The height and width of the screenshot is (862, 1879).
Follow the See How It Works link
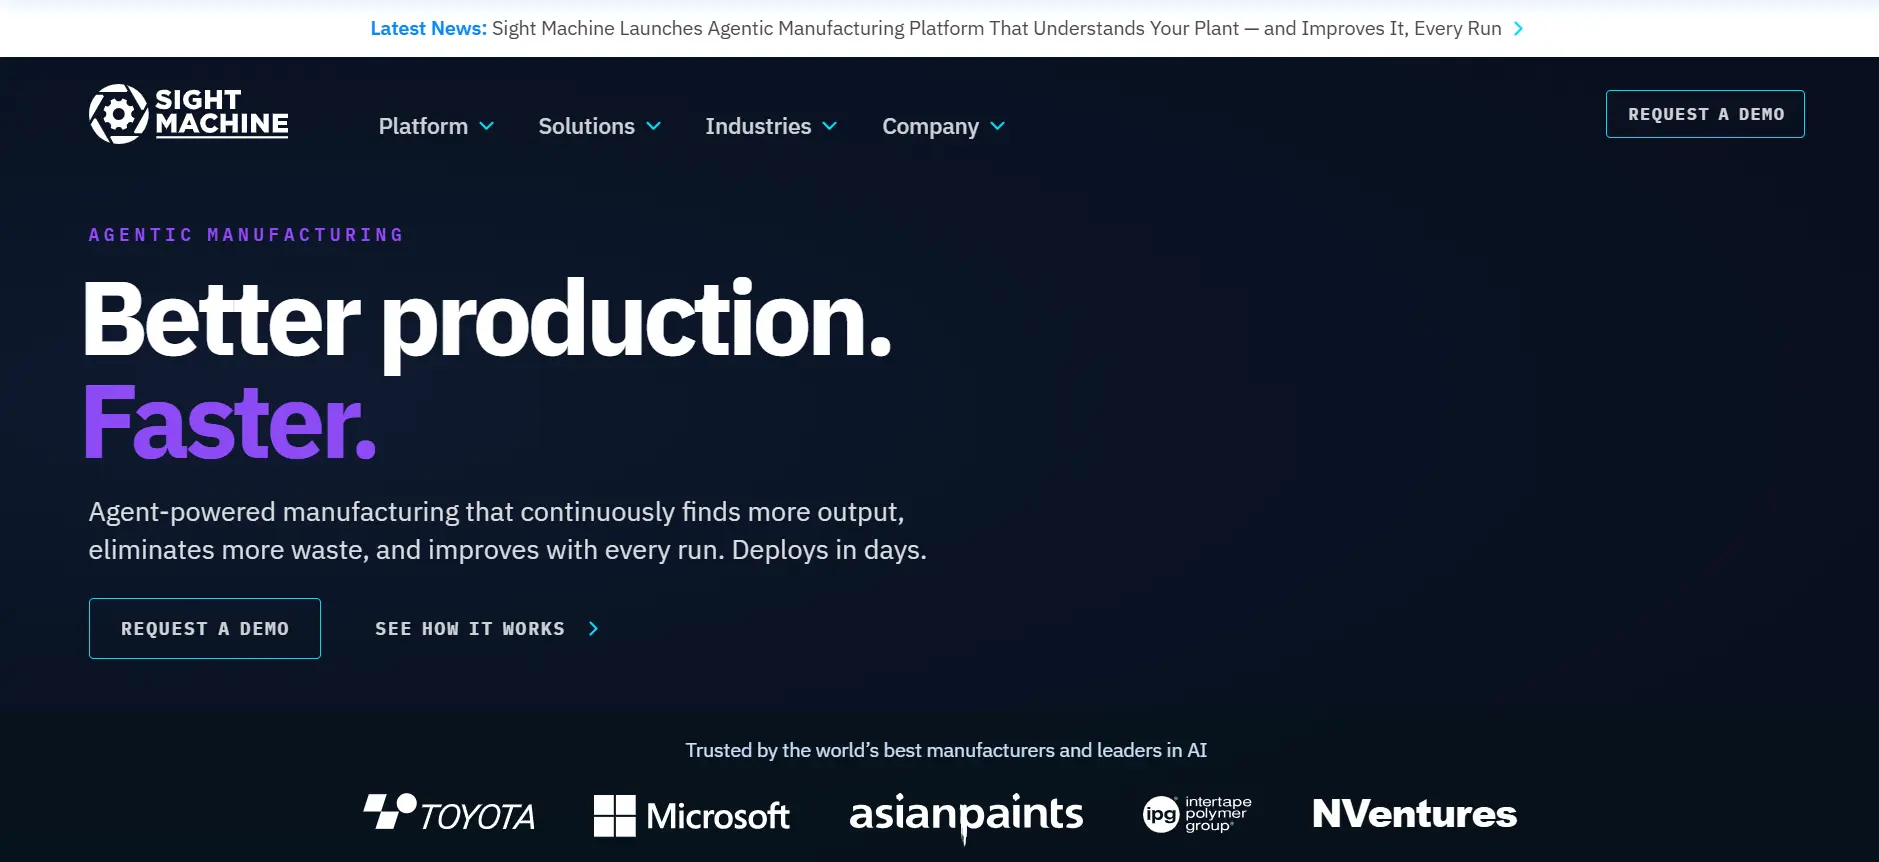(x=470, y=629)
